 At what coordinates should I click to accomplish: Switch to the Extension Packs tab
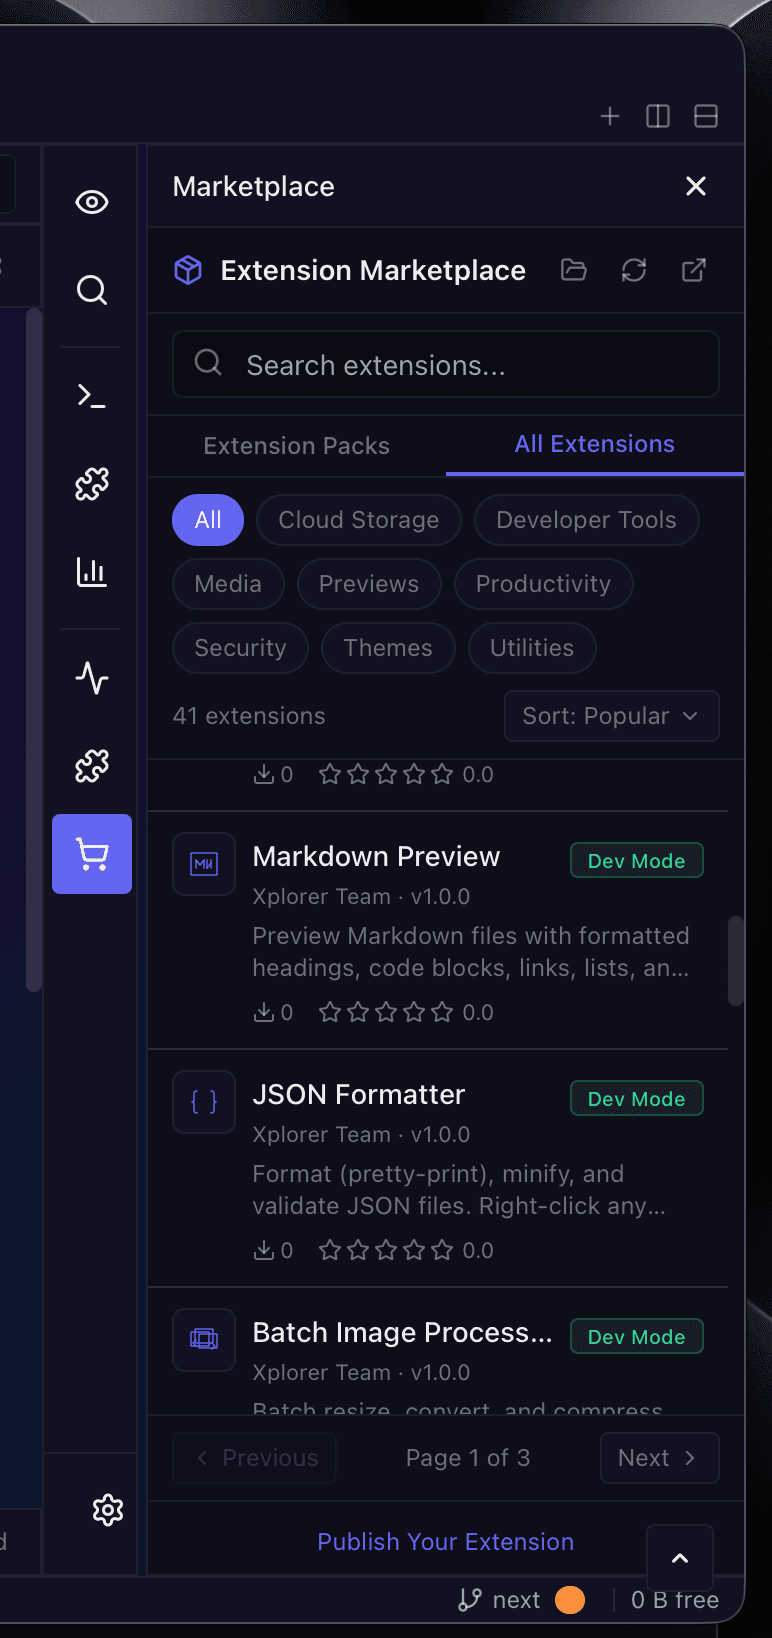(x=296, y=445)
